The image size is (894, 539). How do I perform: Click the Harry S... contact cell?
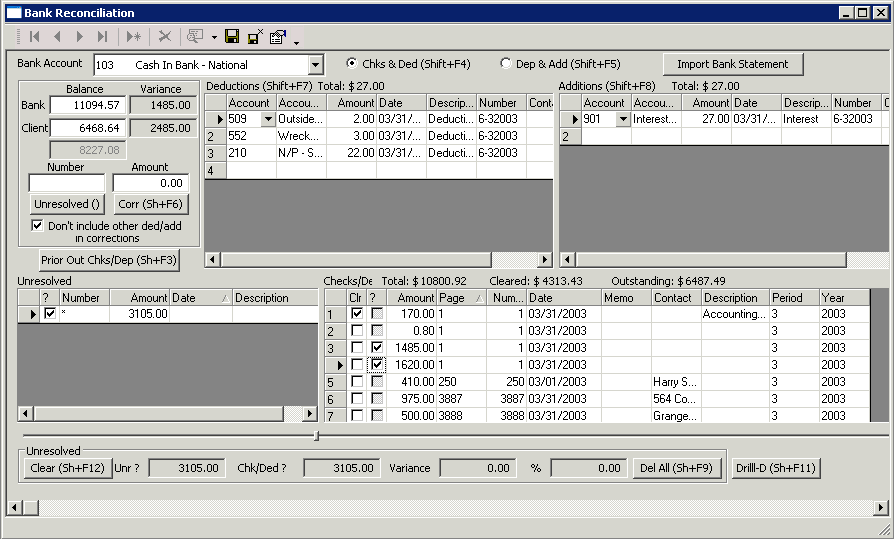676,382
